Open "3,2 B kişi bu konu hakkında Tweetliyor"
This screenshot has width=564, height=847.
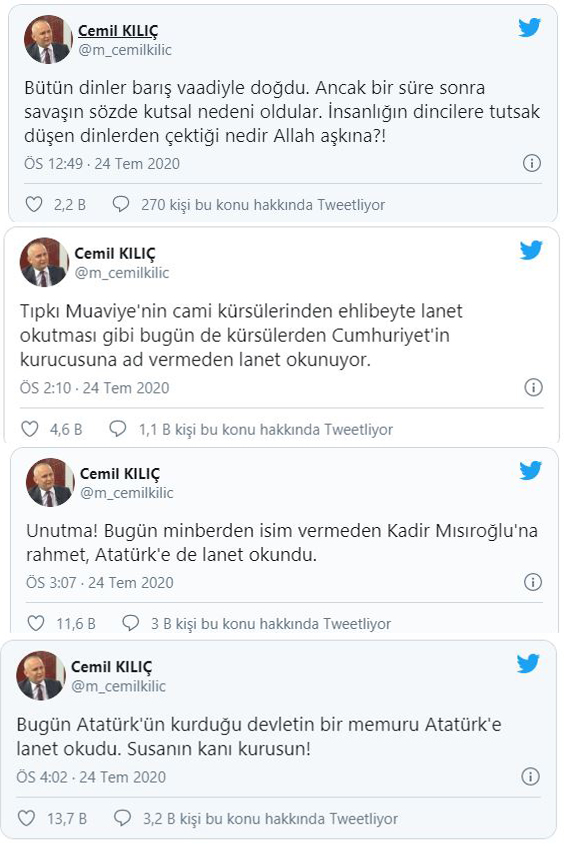pos(270,818)
